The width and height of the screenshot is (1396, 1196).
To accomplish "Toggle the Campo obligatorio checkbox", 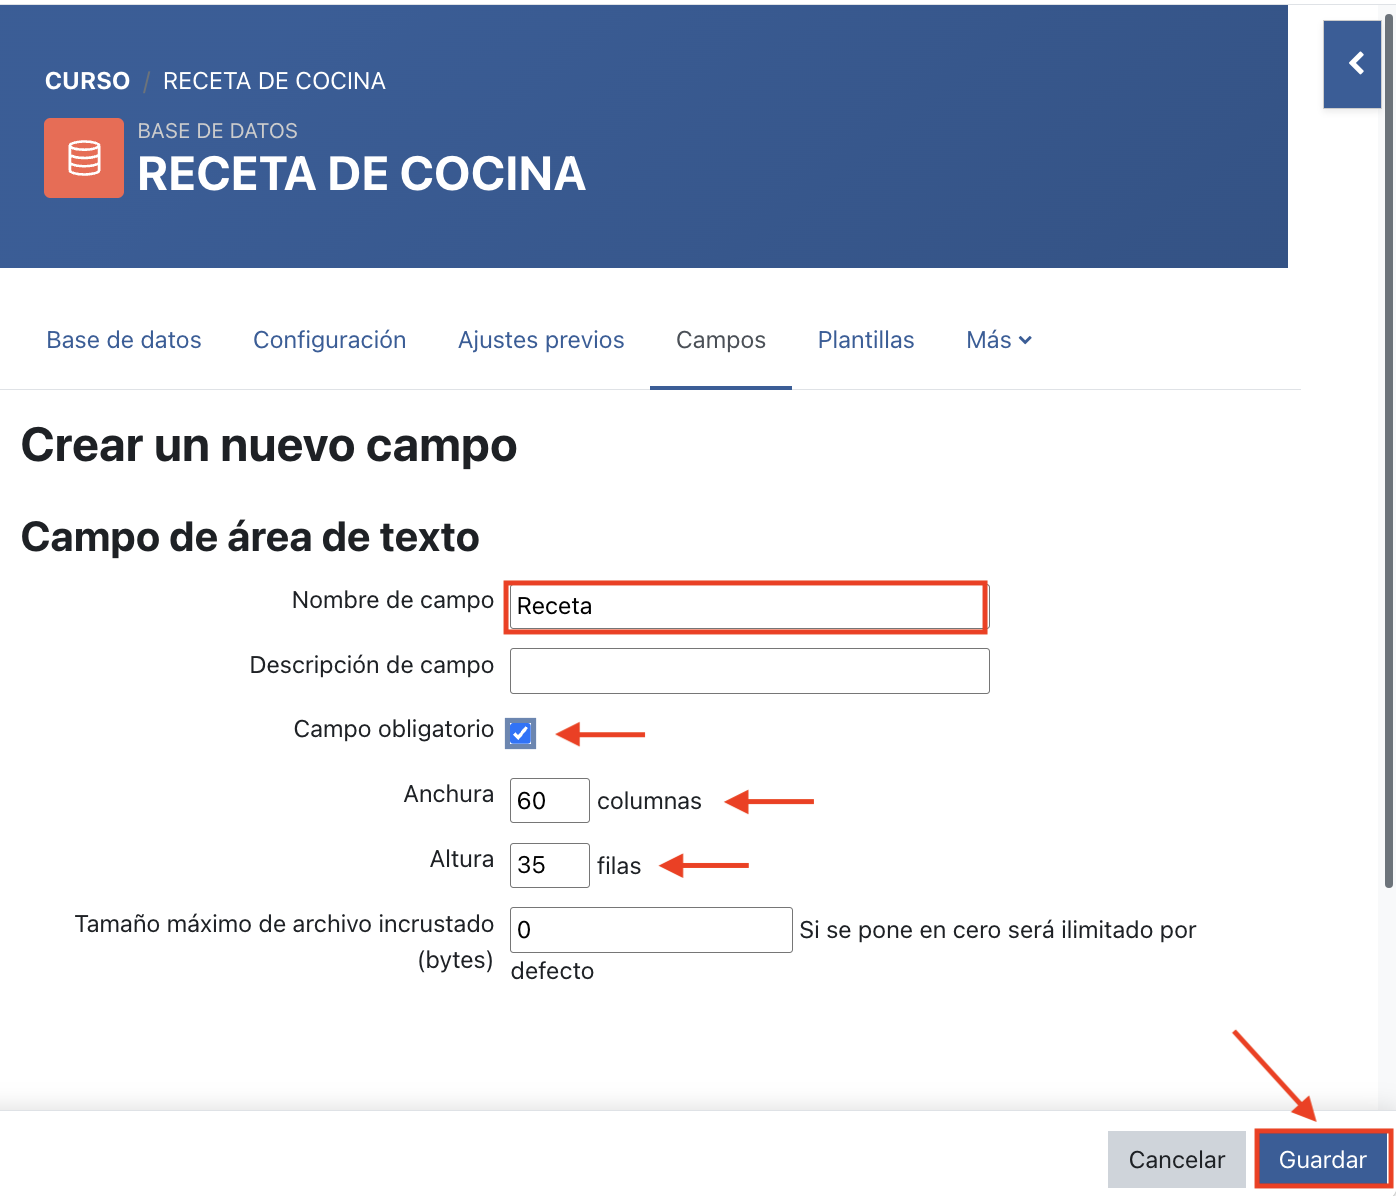I will click(520, 733).
